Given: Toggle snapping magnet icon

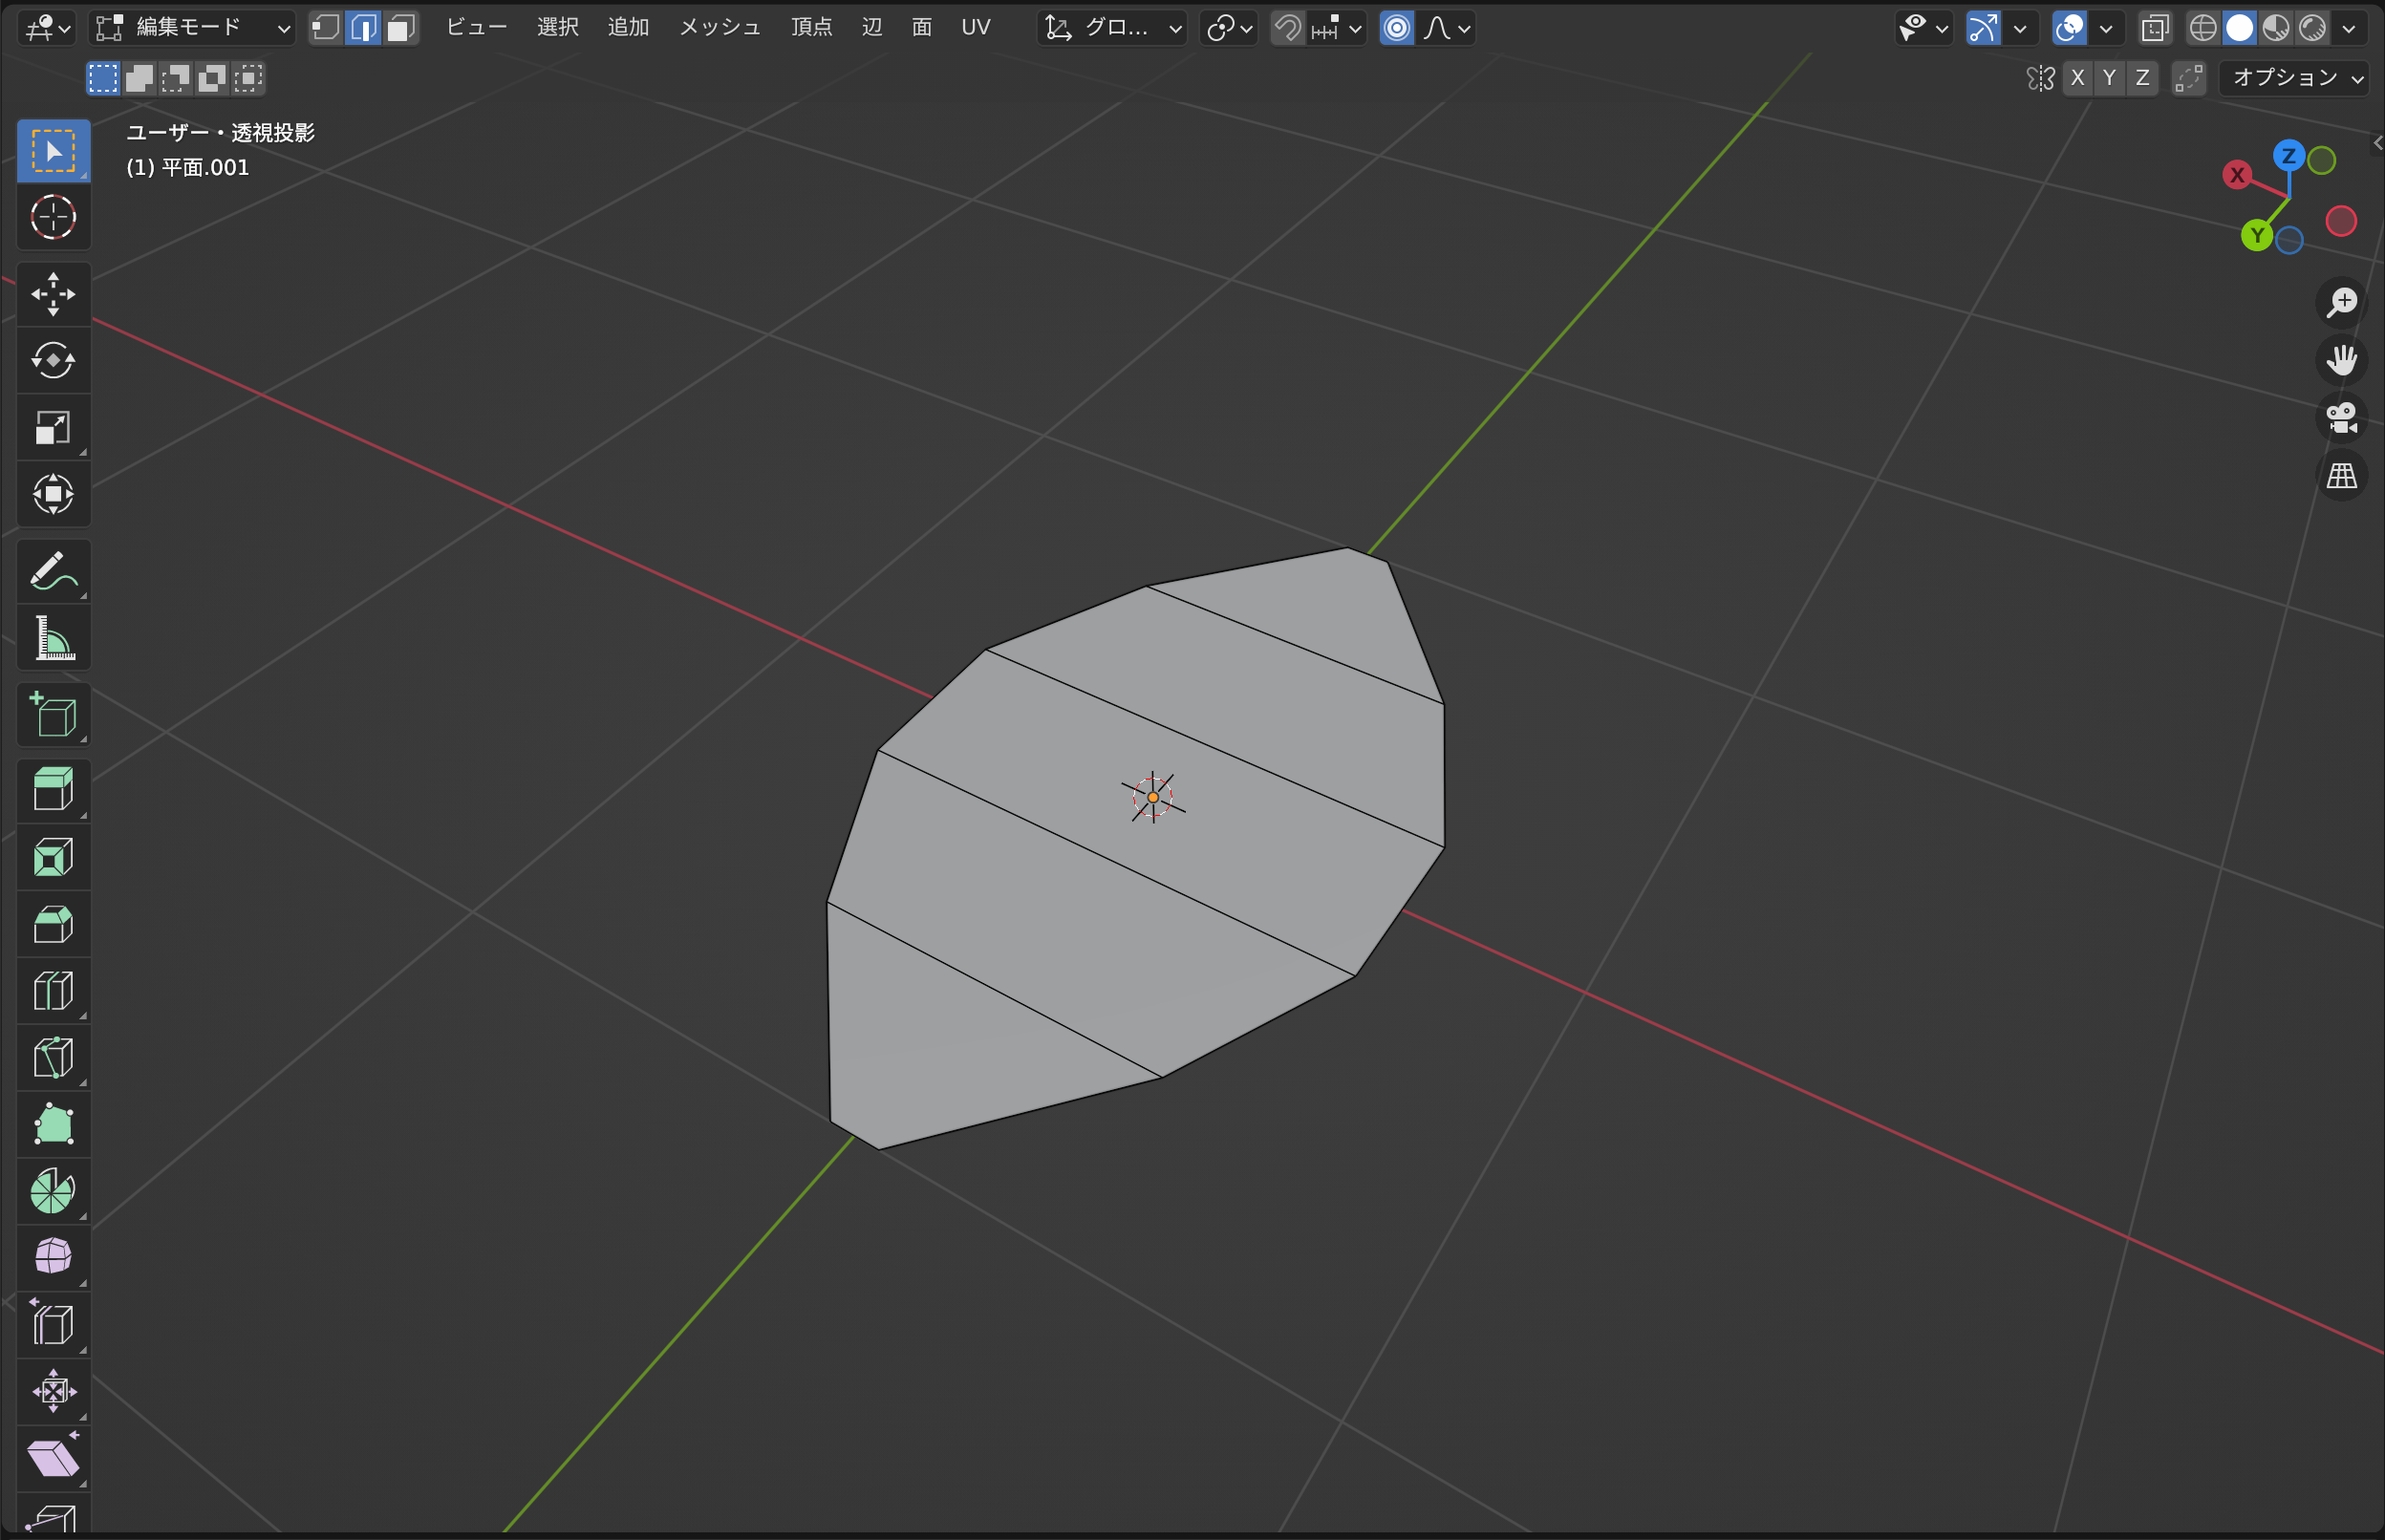Looking at the screenshot, I should pyautogui.click(x=1288, y=28).
